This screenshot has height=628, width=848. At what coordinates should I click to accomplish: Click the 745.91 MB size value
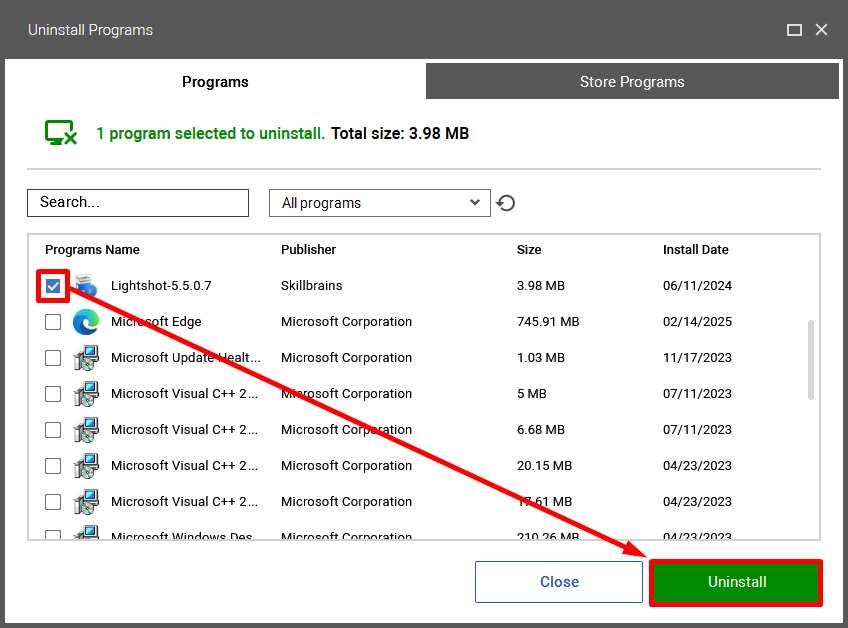pyautogui.click(x=548, y=322)
